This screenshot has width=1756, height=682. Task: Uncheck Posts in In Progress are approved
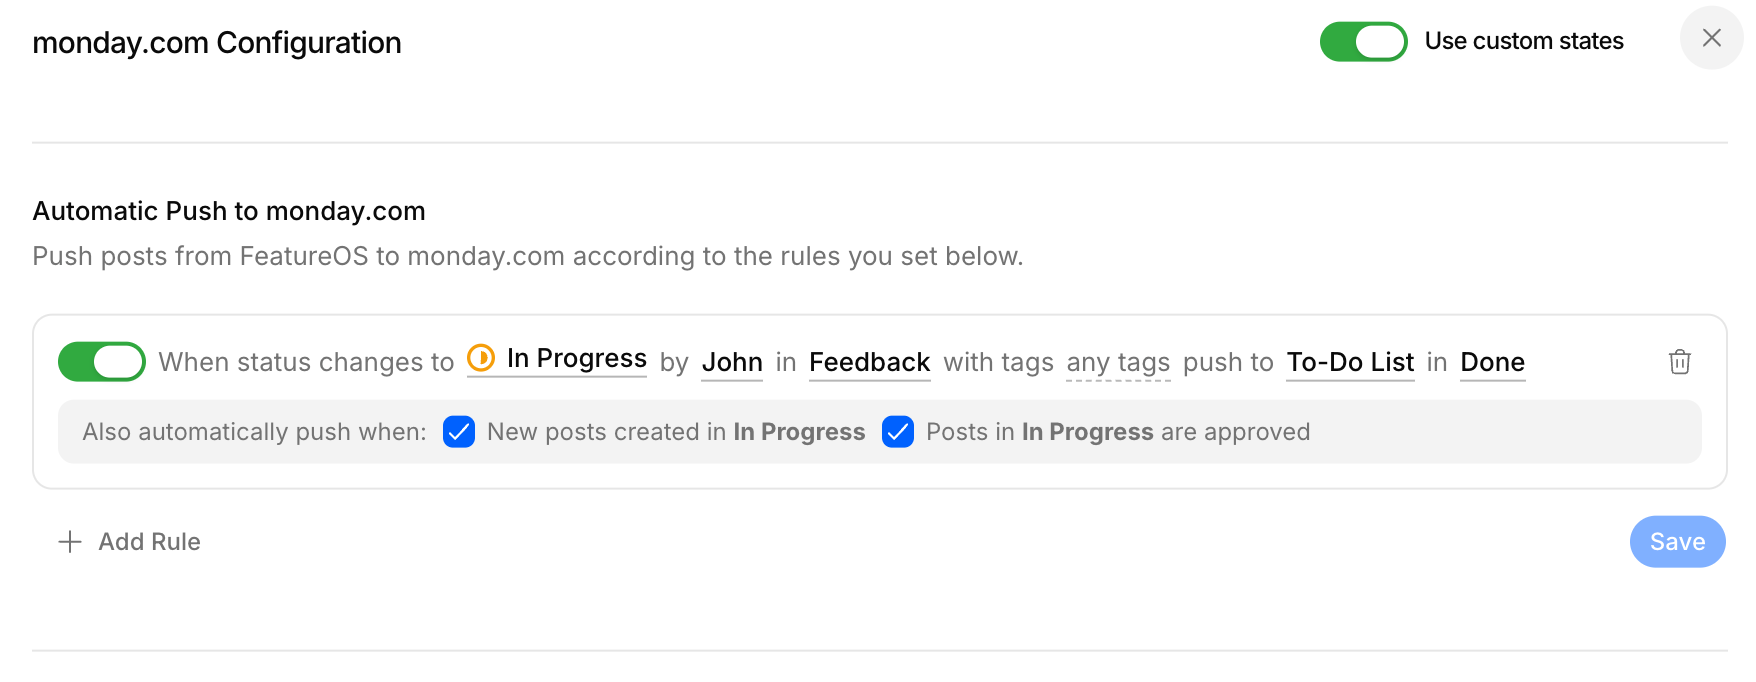(898, 432)
